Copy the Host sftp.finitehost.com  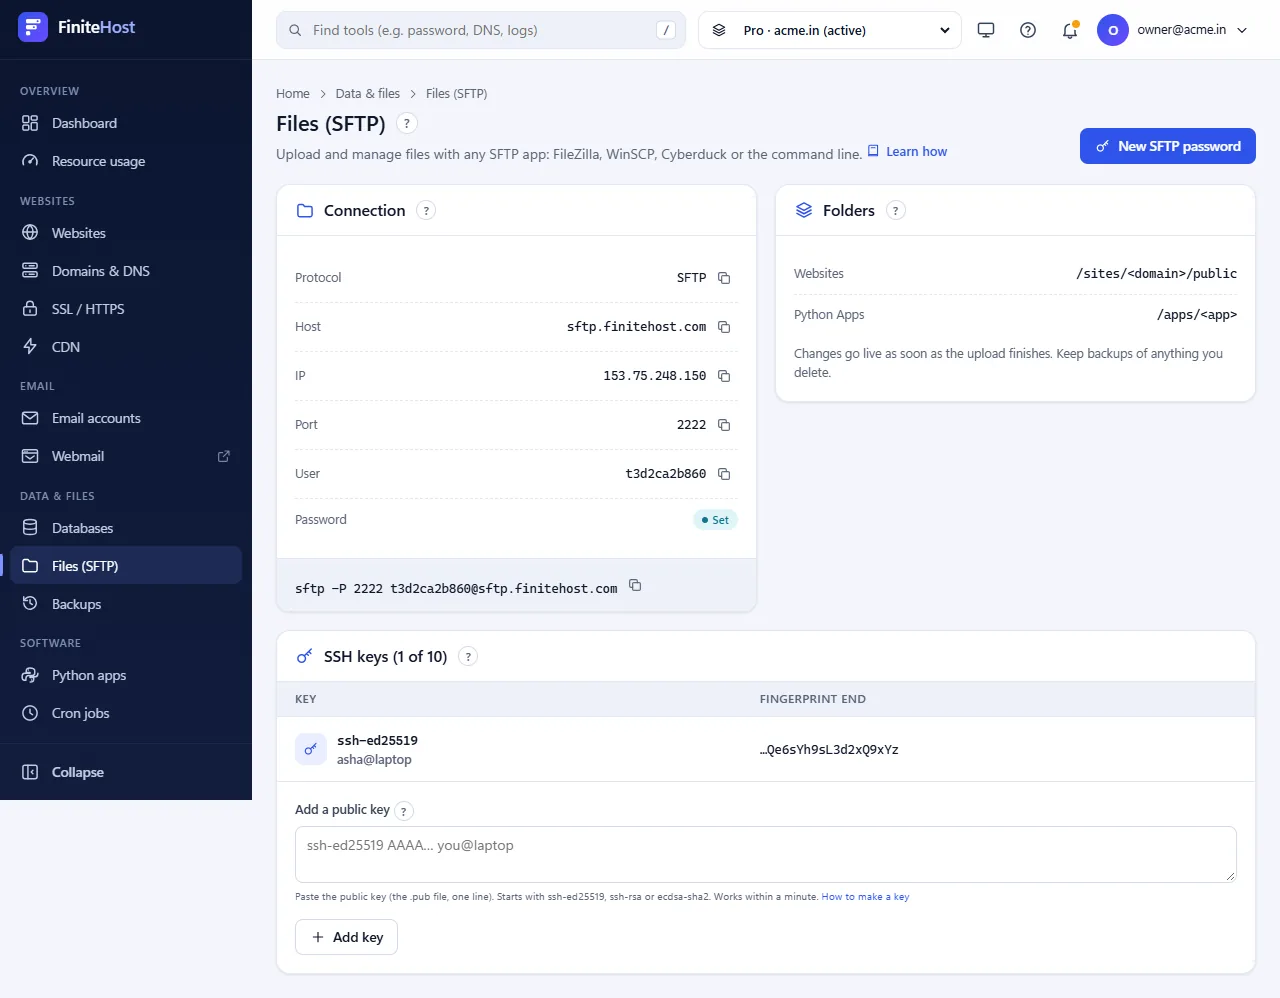pos(724,327)
